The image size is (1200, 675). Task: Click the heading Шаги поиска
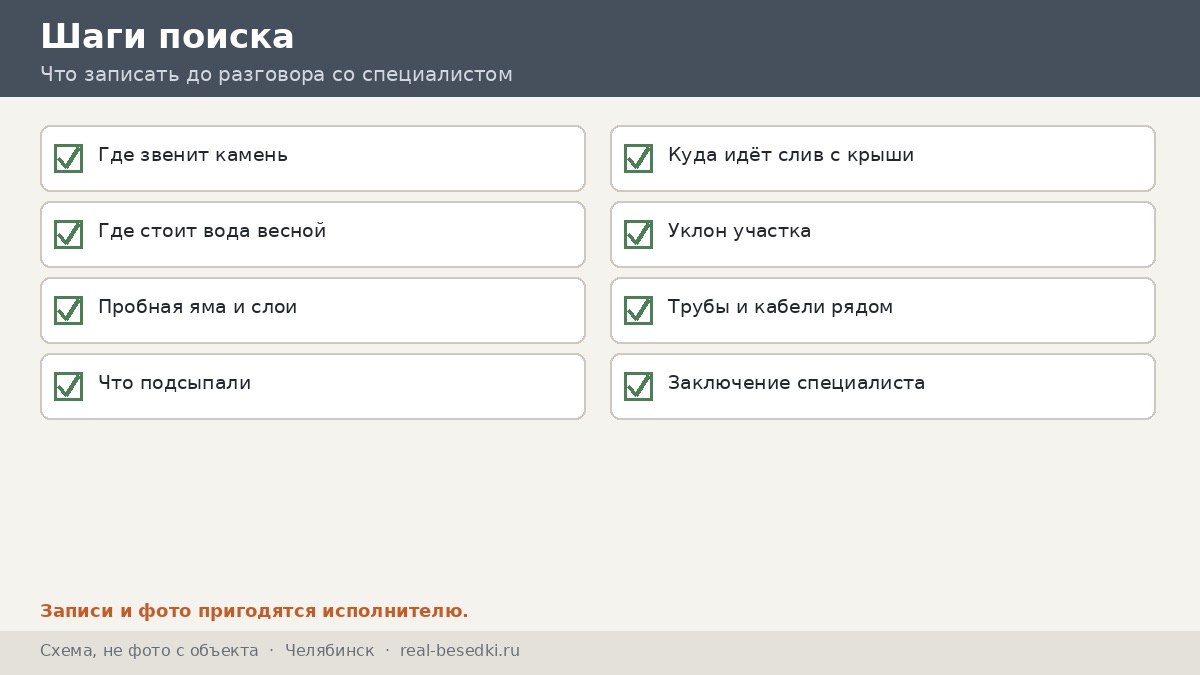click(167, 37)
